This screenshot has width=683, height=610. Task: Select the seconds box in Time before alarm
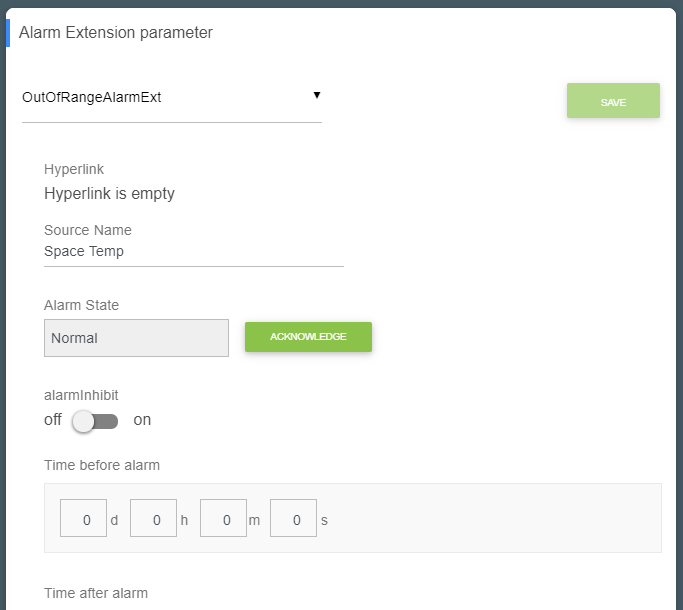click(293, 519)
